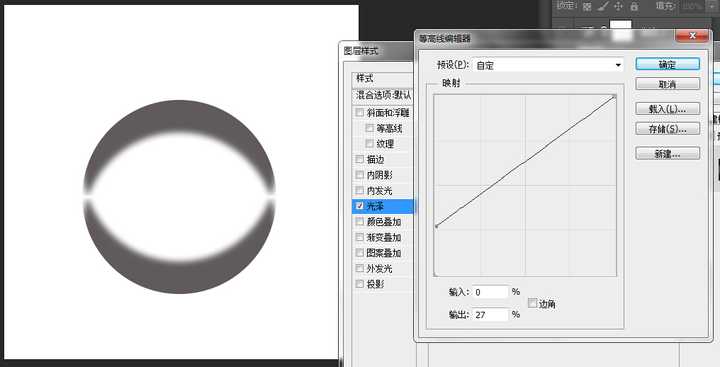The height and width of the screenshot is (367, 720).
Task: Uncheck the 光泽 checkbox
Action: click(x=359, y=206)
